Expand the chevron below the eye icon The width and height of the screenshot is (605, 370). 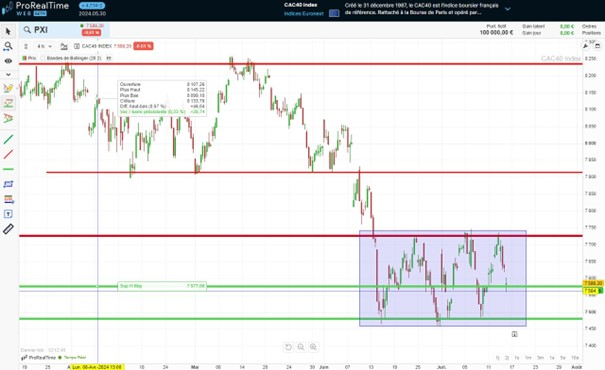point(8,74)
